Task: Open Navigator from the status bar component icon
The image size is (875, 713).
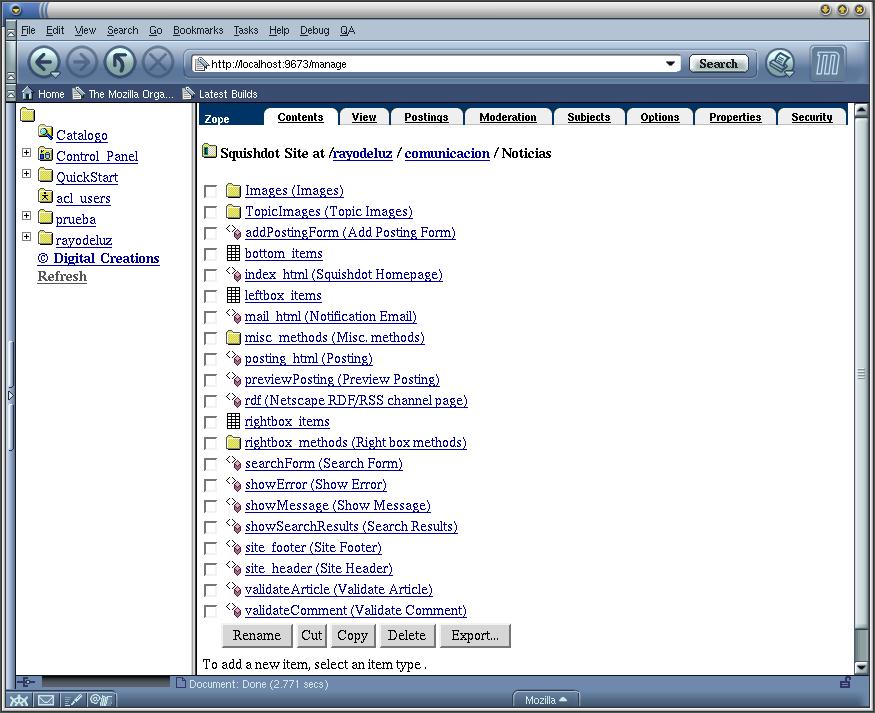Action: click(x=19, y=700)
